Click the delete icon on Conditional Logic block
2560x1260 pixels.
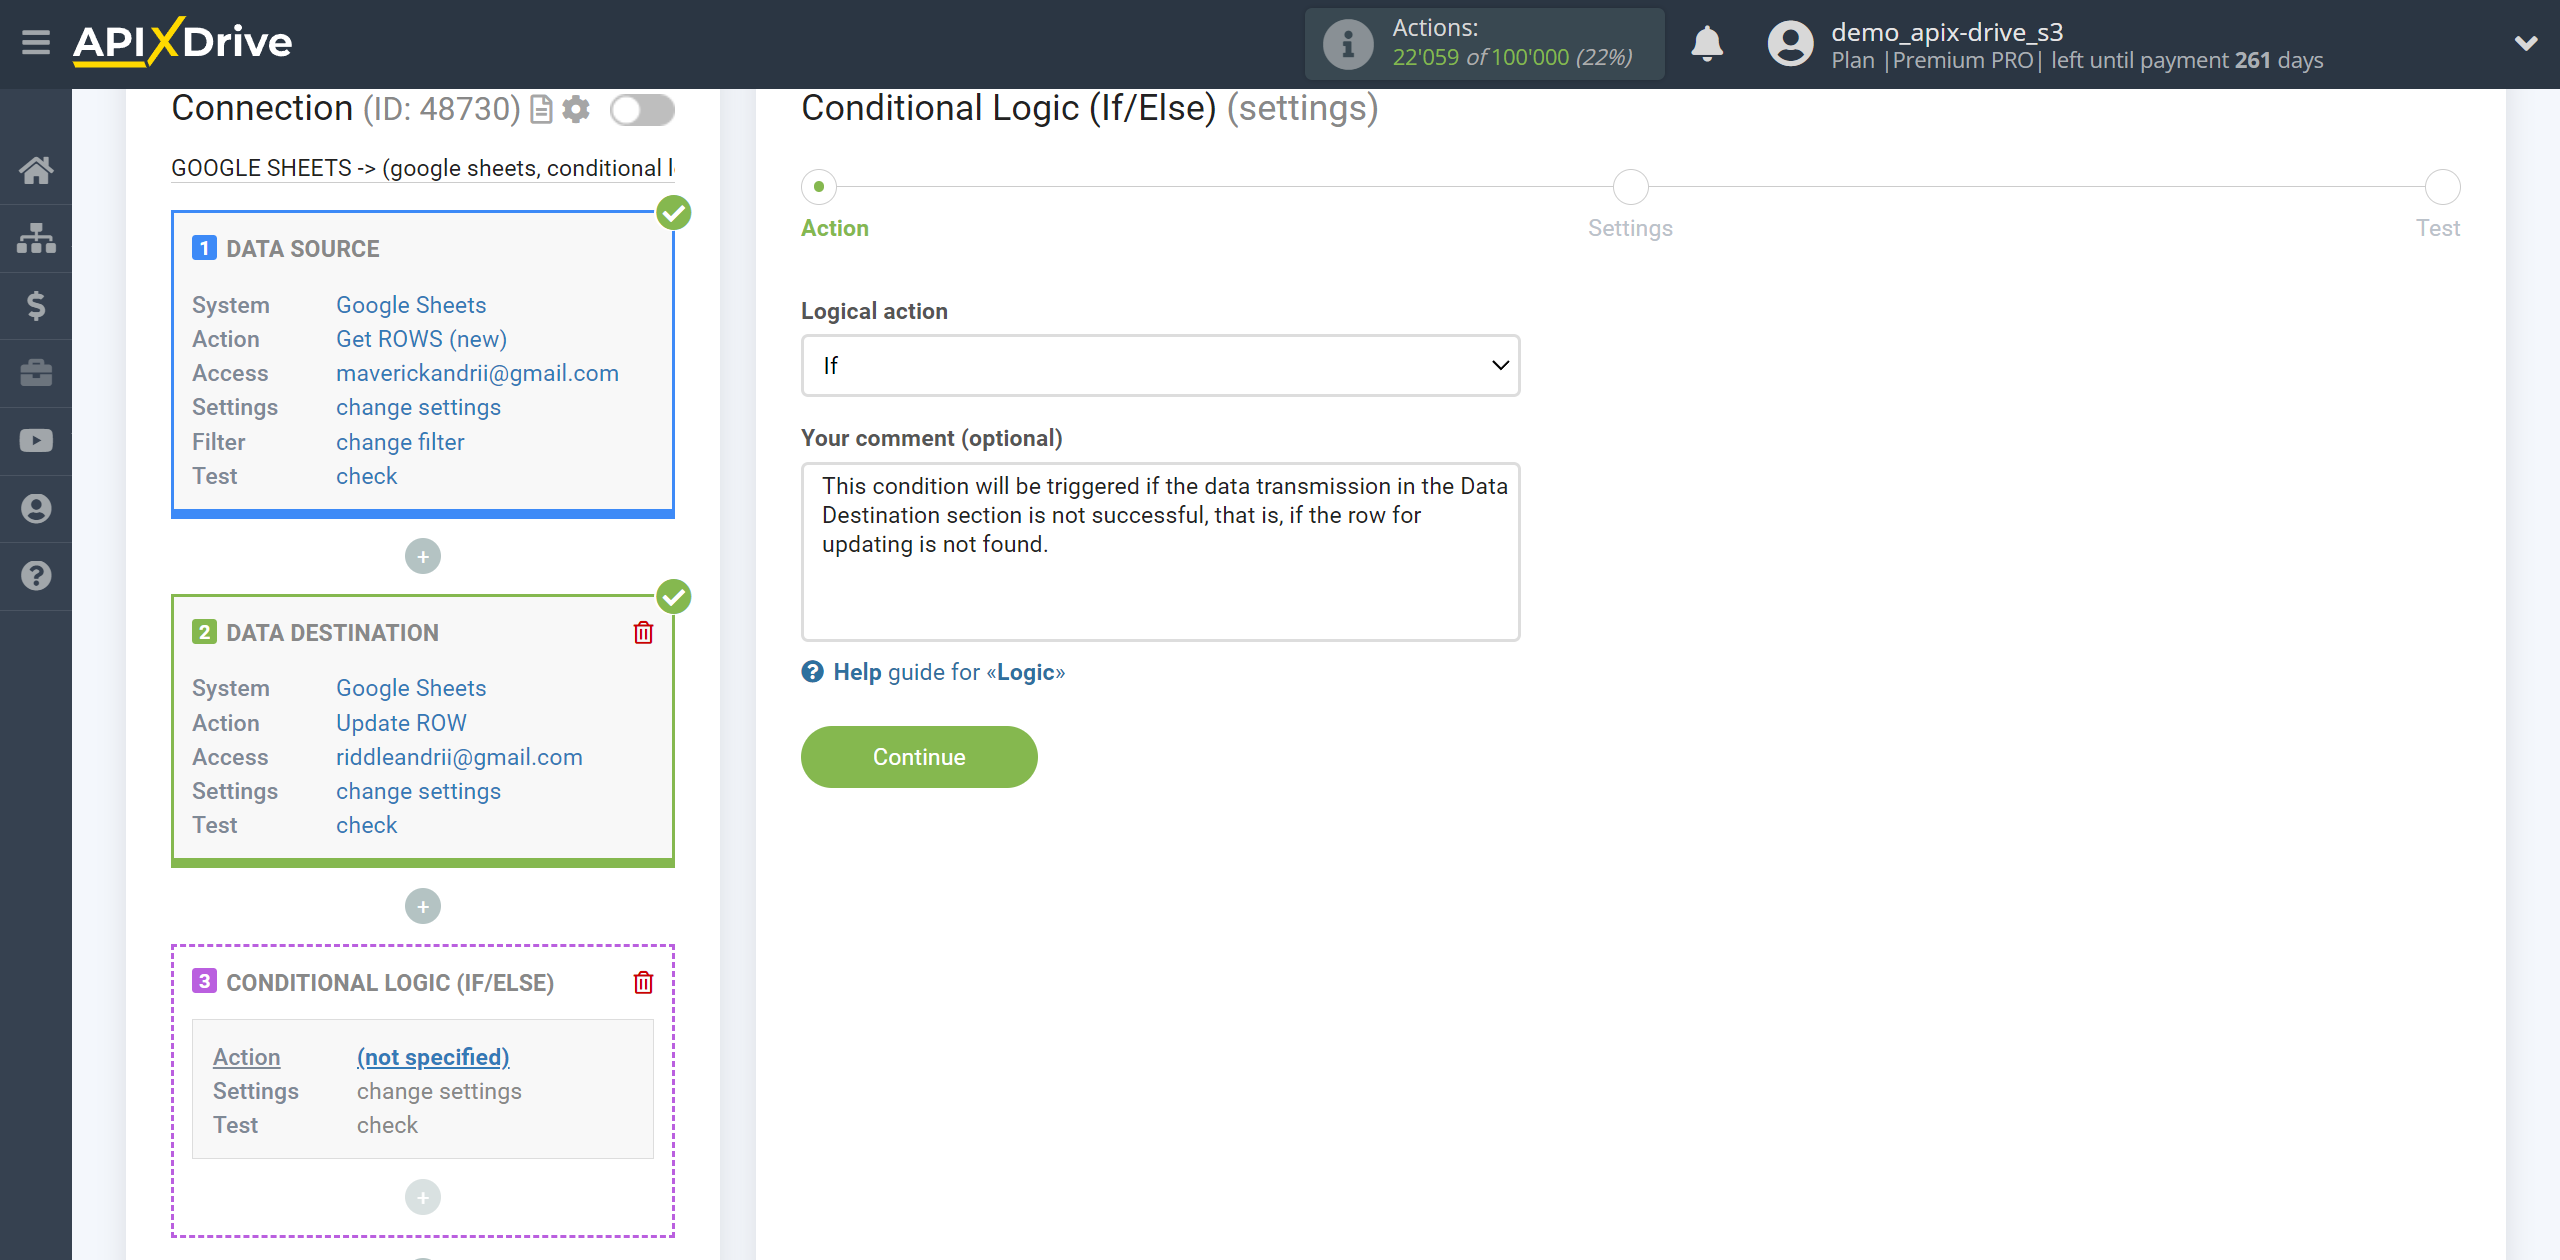(645, 983)
